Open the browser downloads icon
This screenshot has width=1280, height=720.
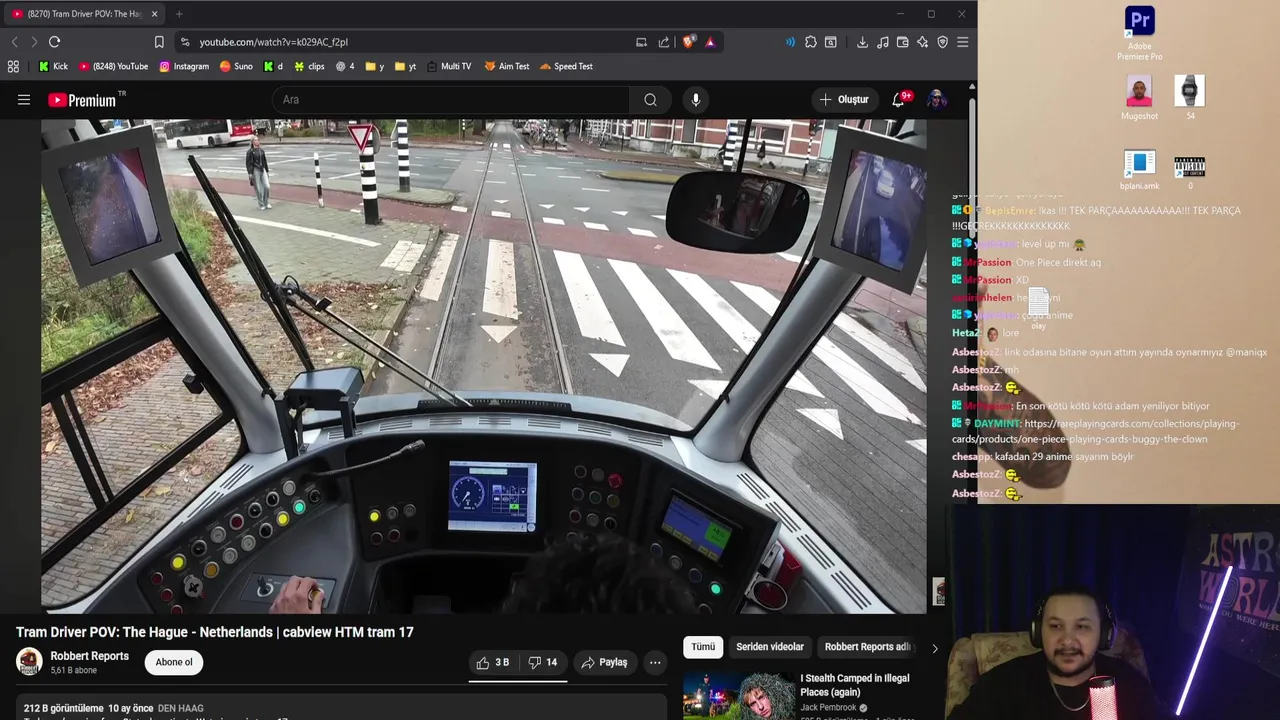(x=862, y=42)
